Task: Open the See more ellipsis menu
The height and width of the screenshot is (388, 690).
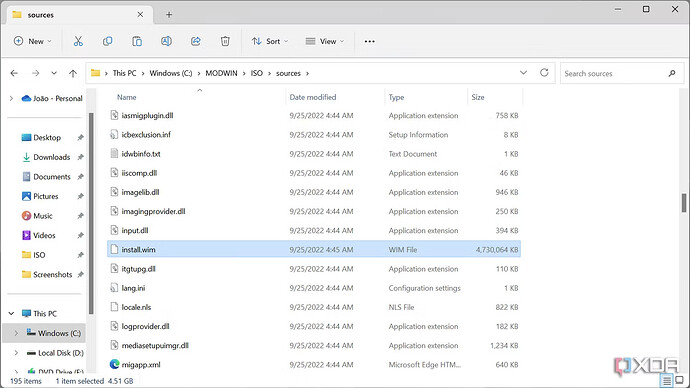Action: 370,41
